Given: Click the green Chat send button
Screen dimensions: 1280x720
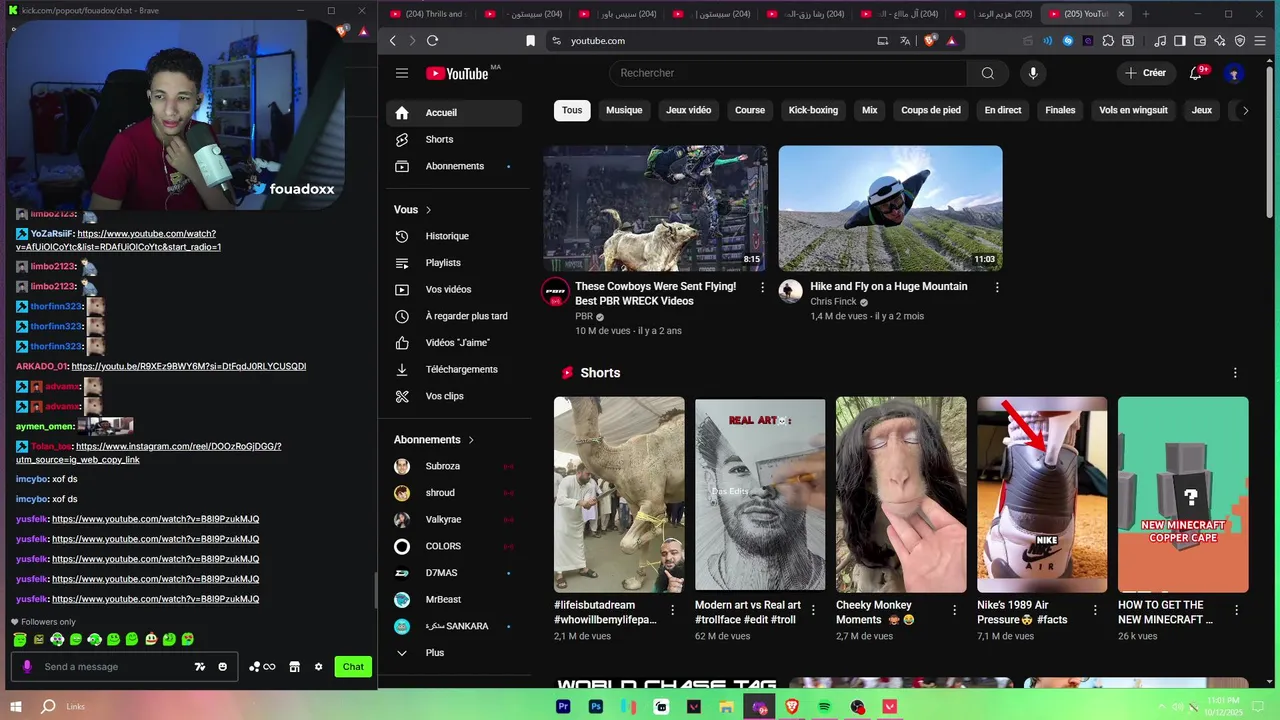Looking at the screenshot, I should click(353, 667).
